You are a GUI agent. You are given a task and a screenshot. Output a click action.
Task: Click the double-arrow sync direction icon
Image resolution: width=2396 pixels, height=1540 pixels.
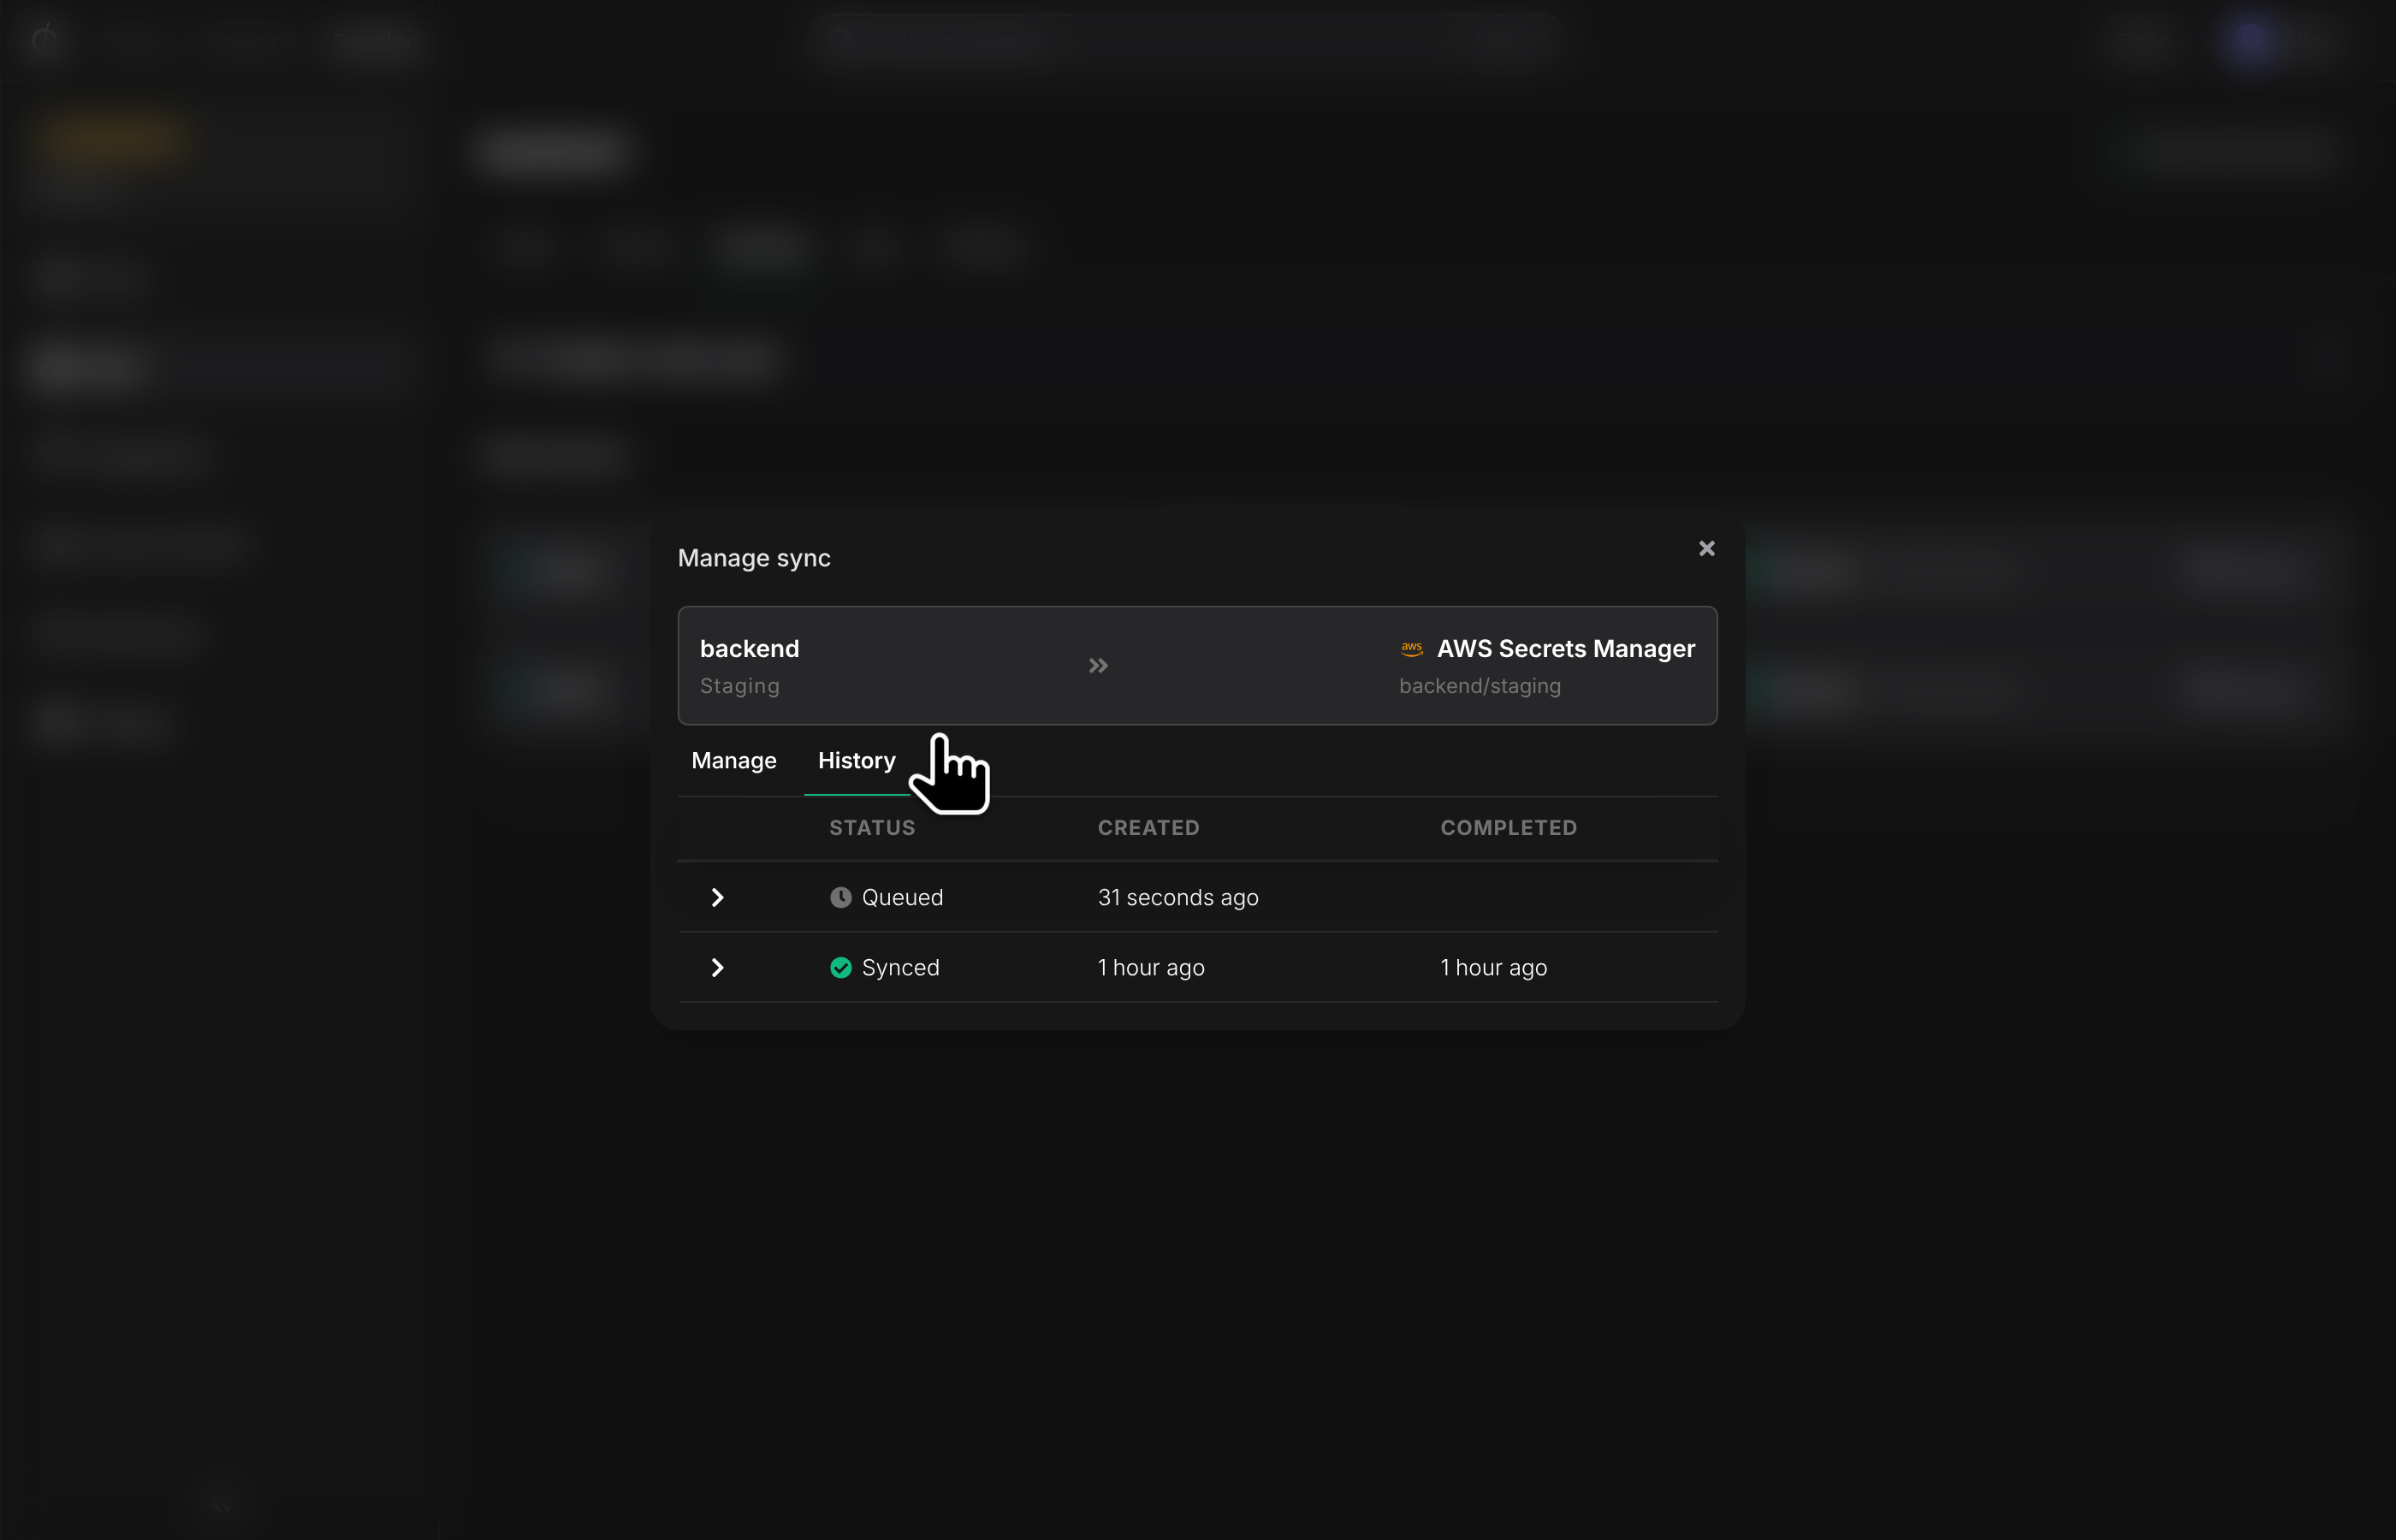click(1098, 665)
